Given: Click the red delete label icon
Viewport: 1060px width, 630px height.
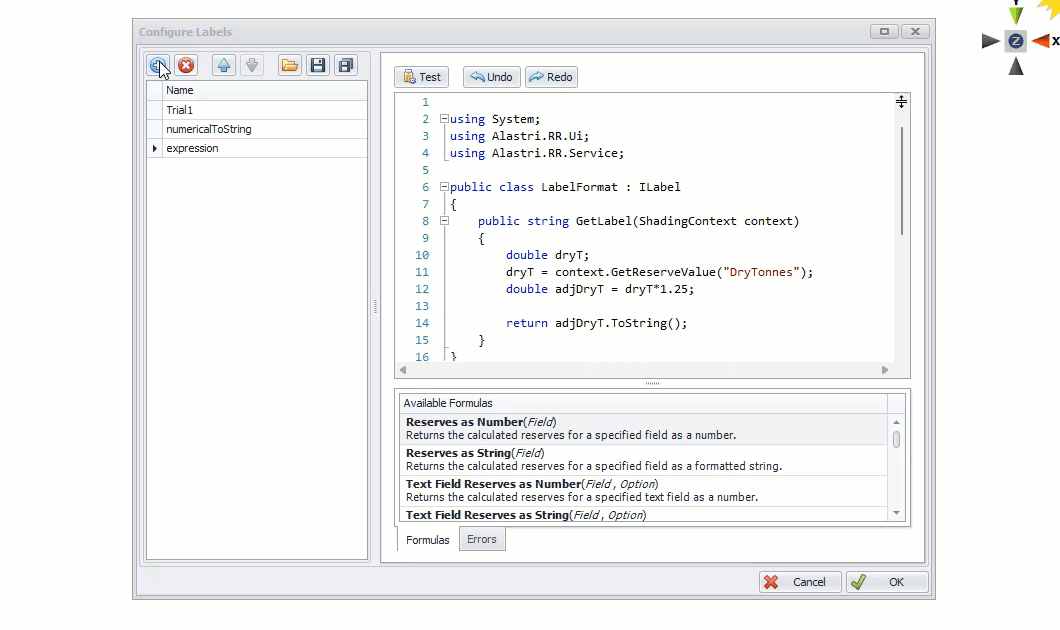Looking at the screenshot, I should 186,65.
